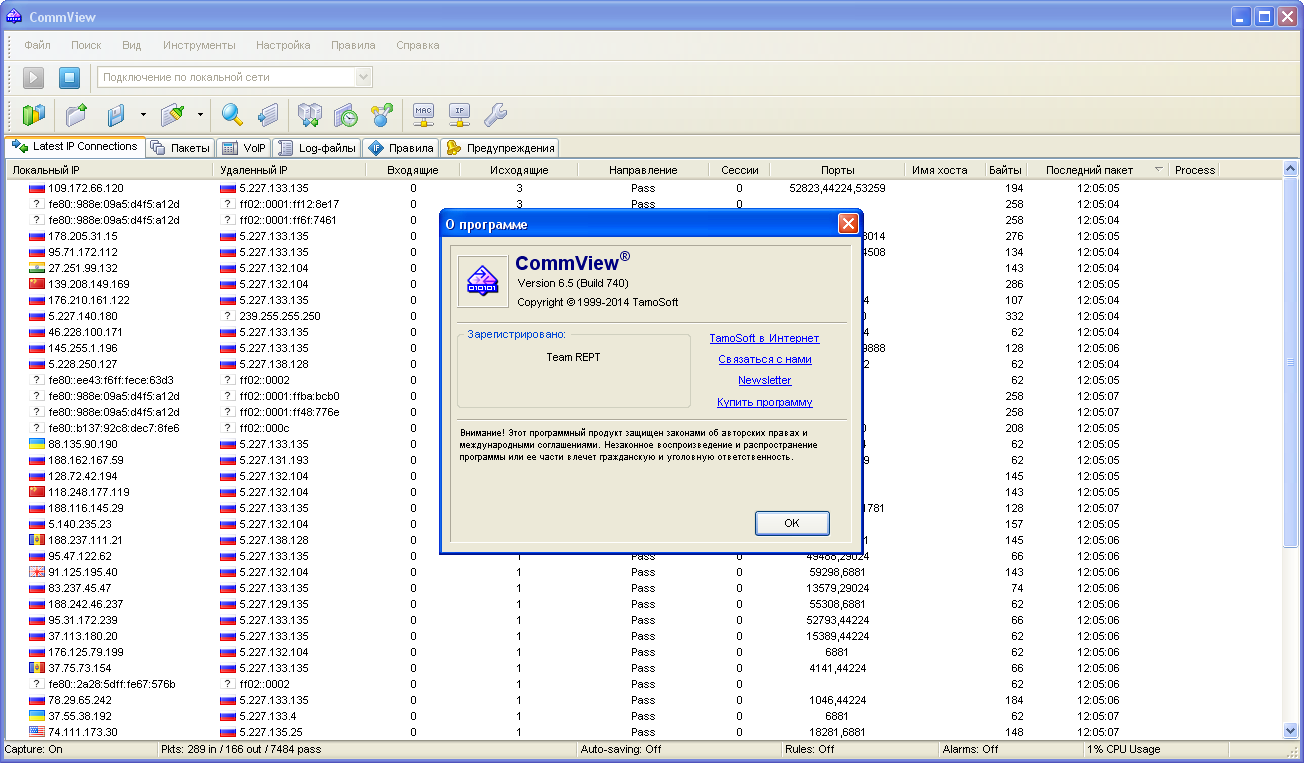Viewport: 1304px width, 763px height.
Task: Switch to the Log-файлы tab
Action: (x=316, y=148)
